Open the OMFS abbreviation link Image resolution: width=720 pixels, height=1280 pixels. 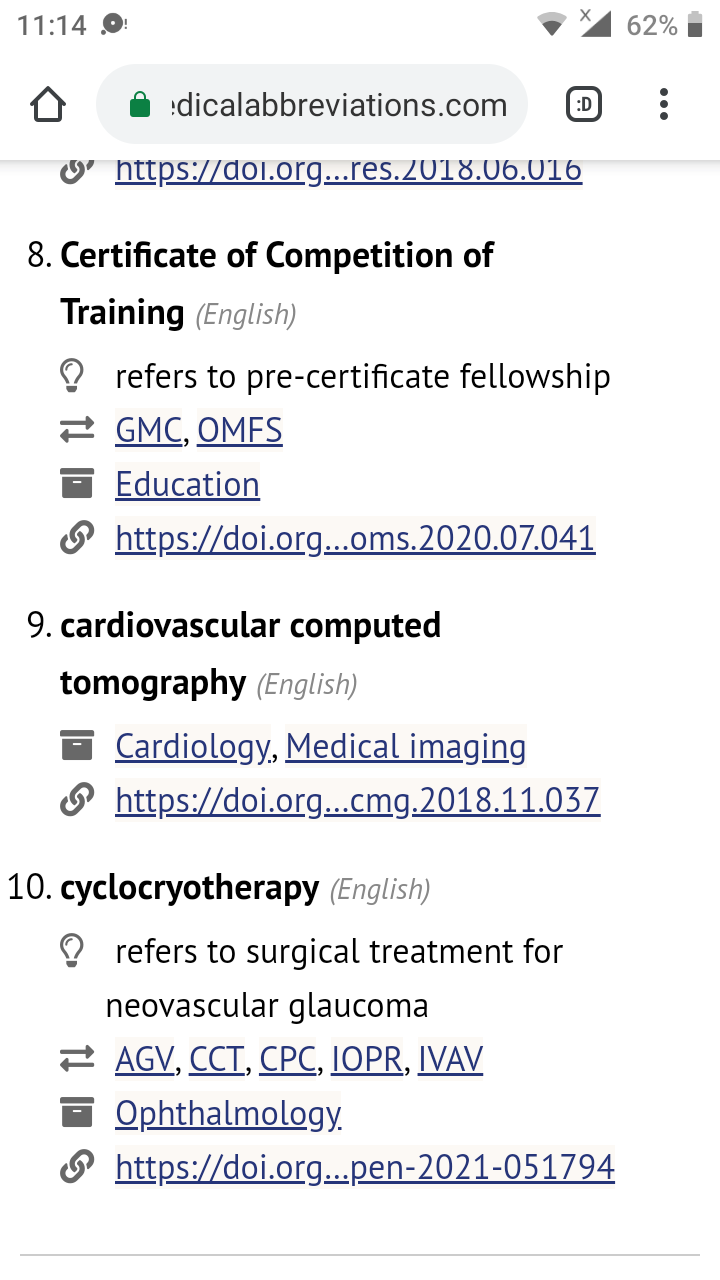coord(240,431)
